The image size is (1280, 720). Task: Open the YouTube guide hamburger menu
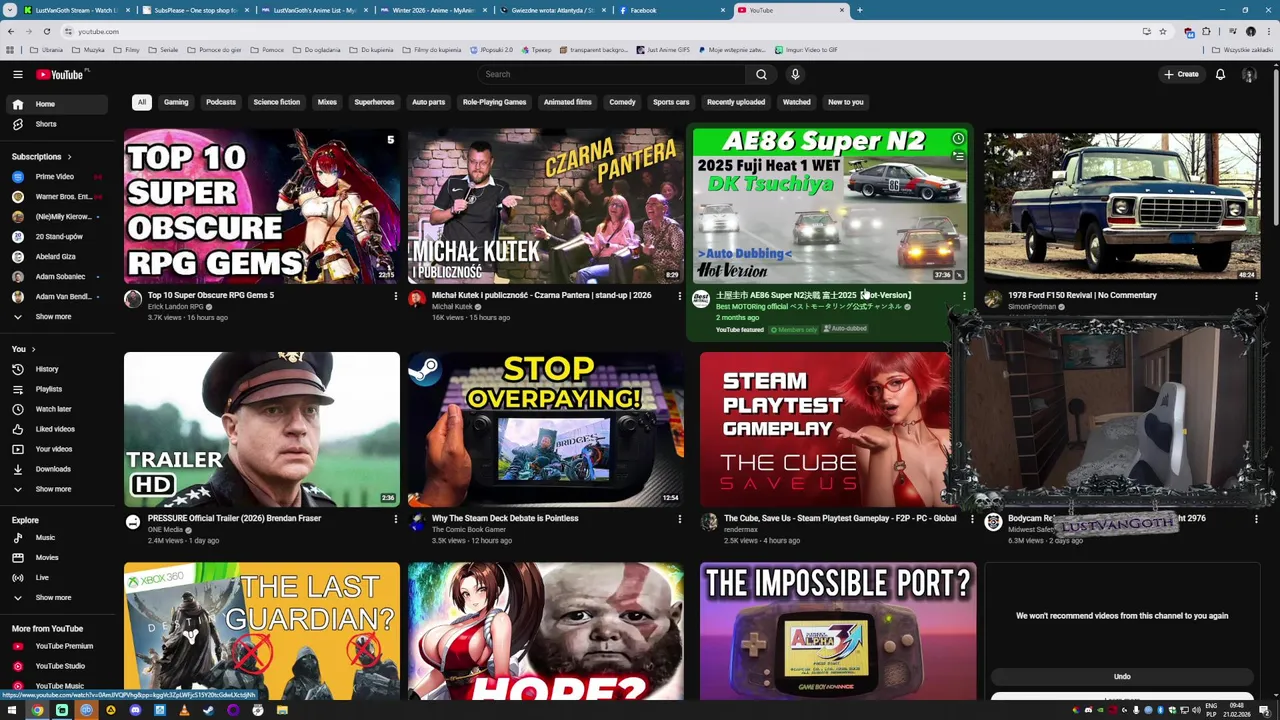(x=18, y=74)
